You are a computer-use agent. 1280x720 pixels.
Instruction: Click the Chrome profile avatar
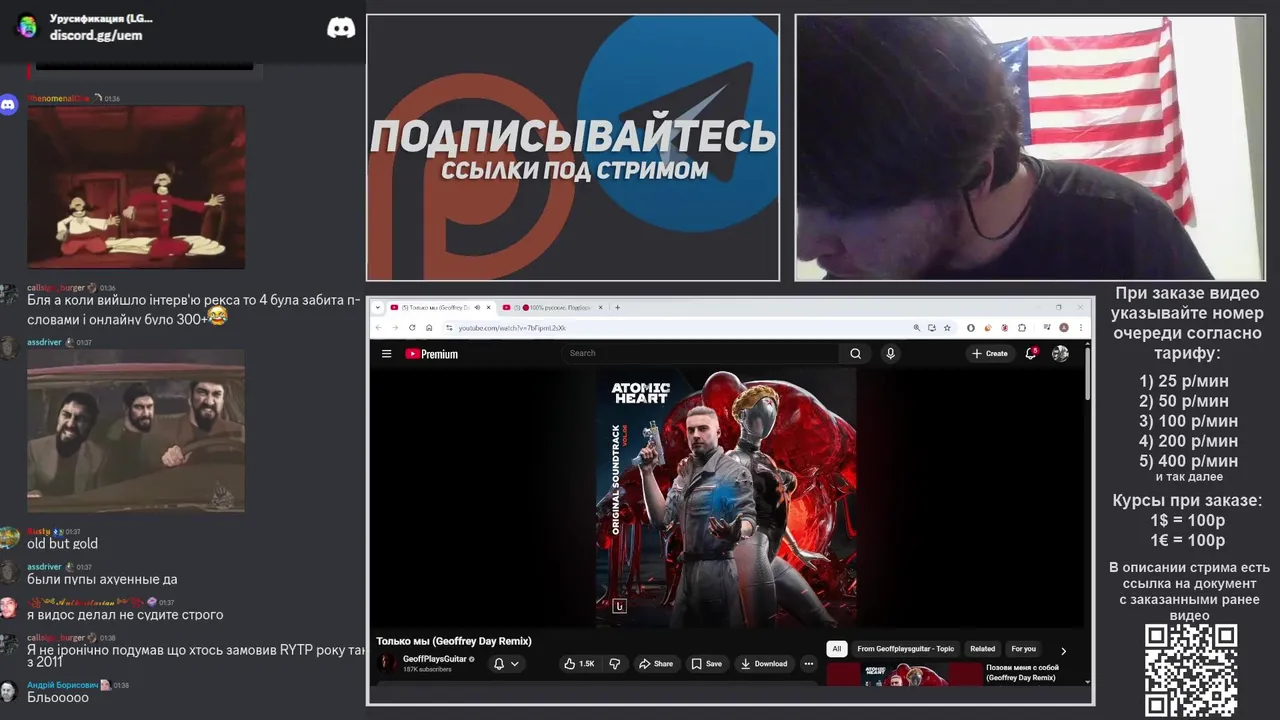pyautogui.click(x=1064, y=327)
